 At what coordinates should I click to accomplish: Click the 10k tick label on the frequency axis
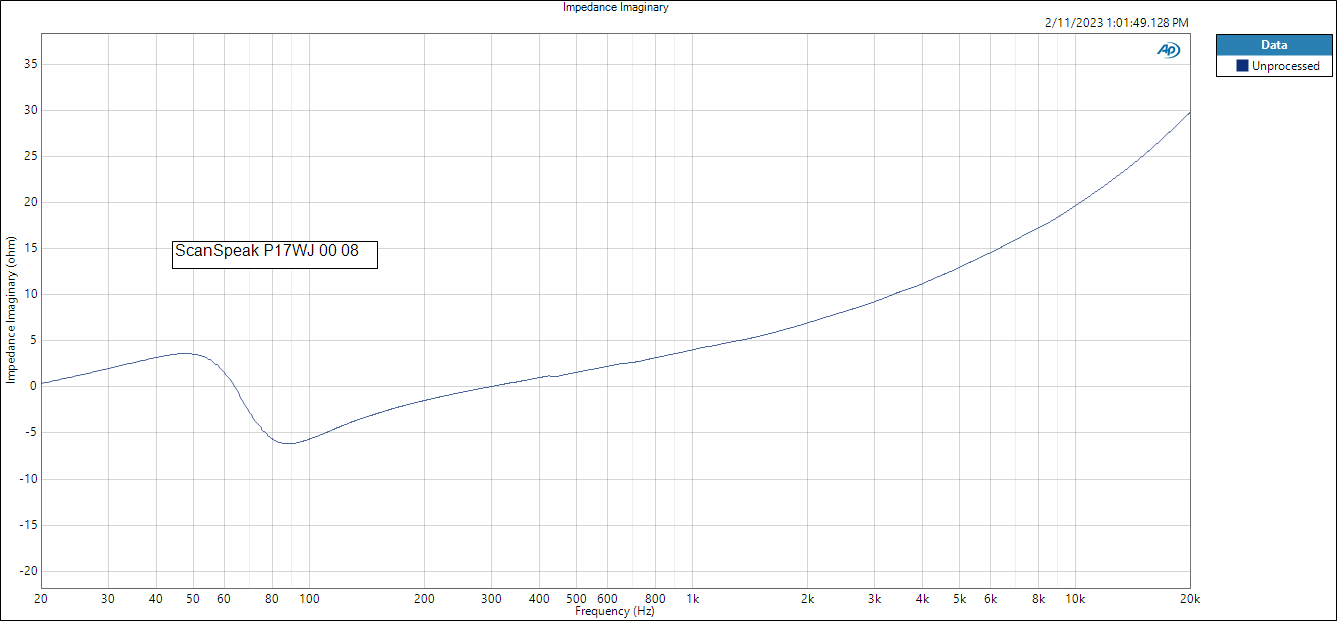1075,599
